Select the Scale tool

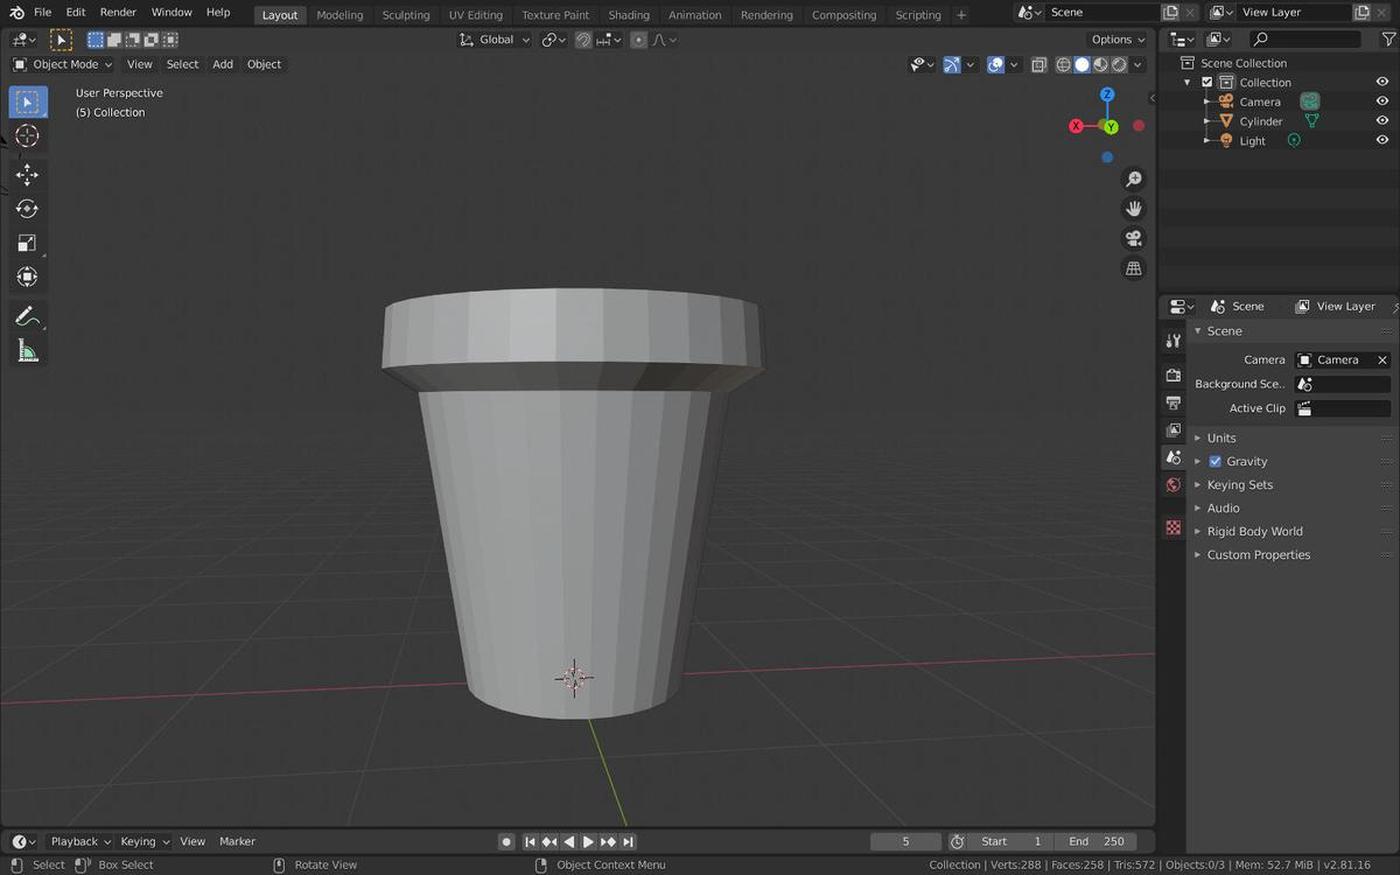(27, 243)
